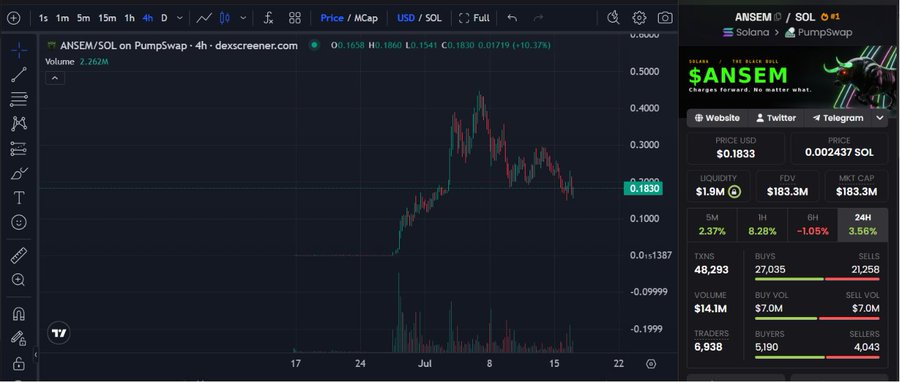Click the redo arrow

pyautogui.click(x=538, y=18)
